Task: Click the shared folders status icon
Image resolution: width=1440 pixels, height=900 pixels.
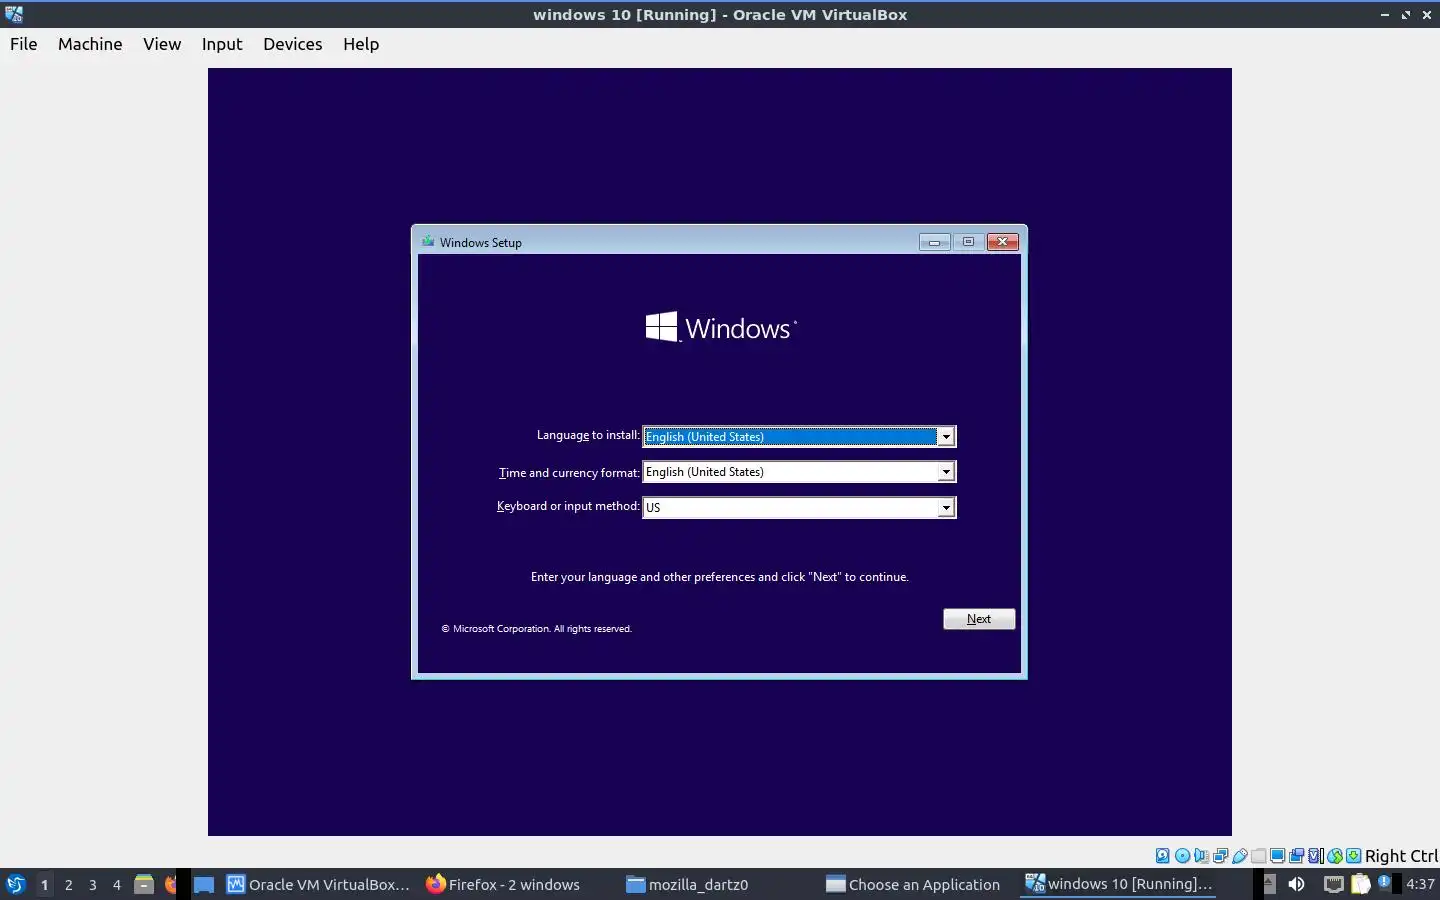Action: point(1259,855)
